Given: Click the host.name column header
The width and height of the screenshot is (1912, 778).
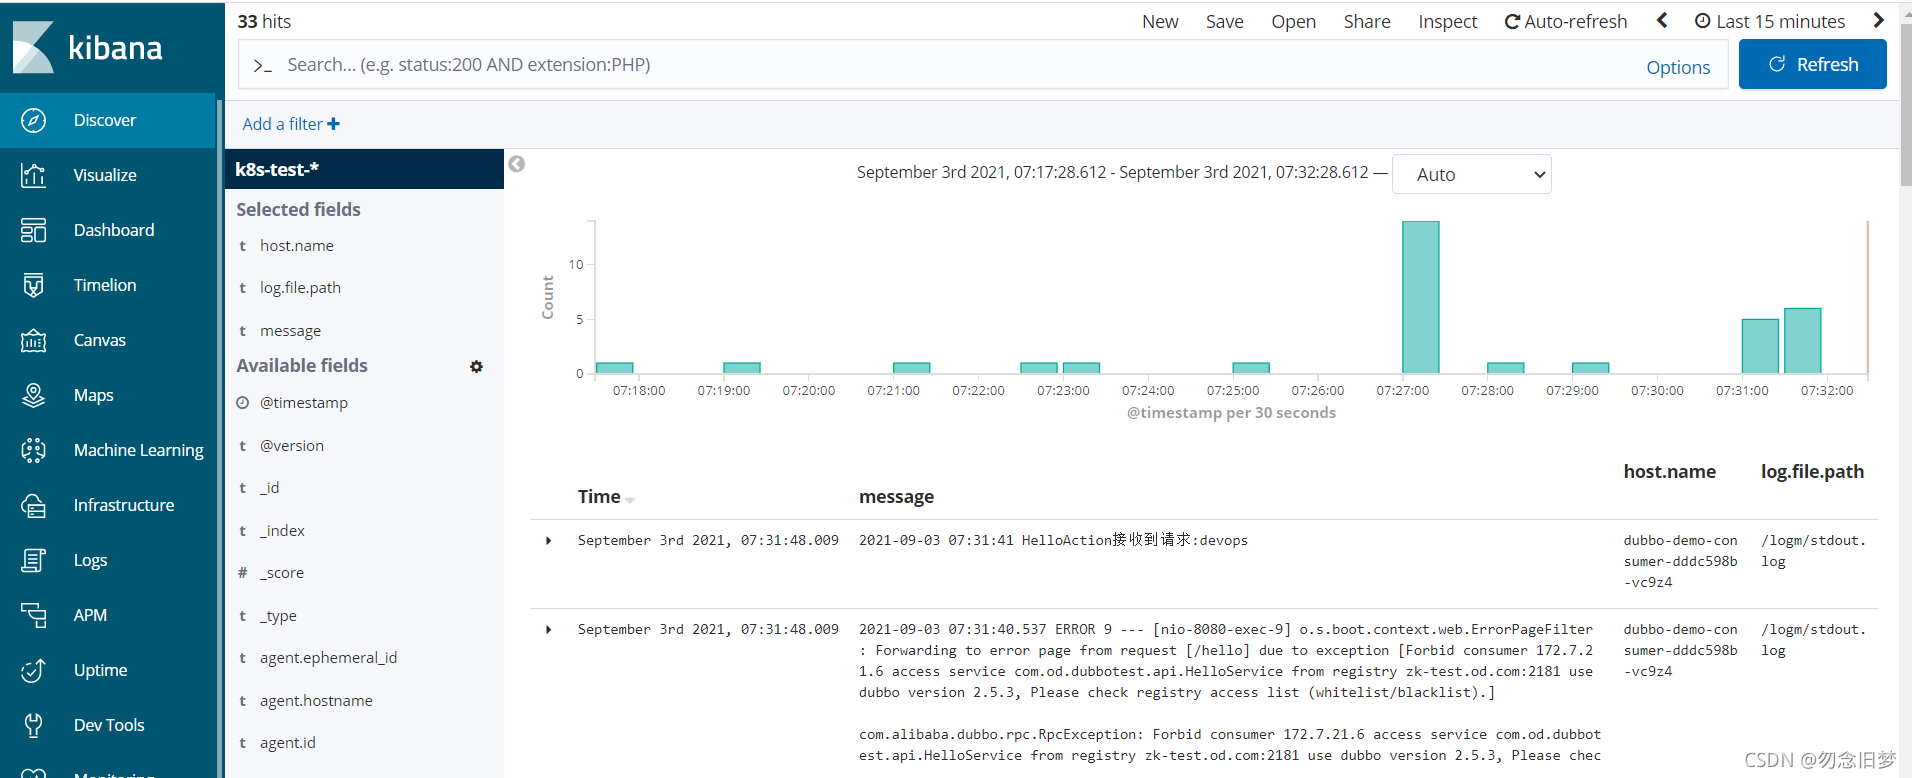Looking at the screenshot, I should (x=1669, y=472).
